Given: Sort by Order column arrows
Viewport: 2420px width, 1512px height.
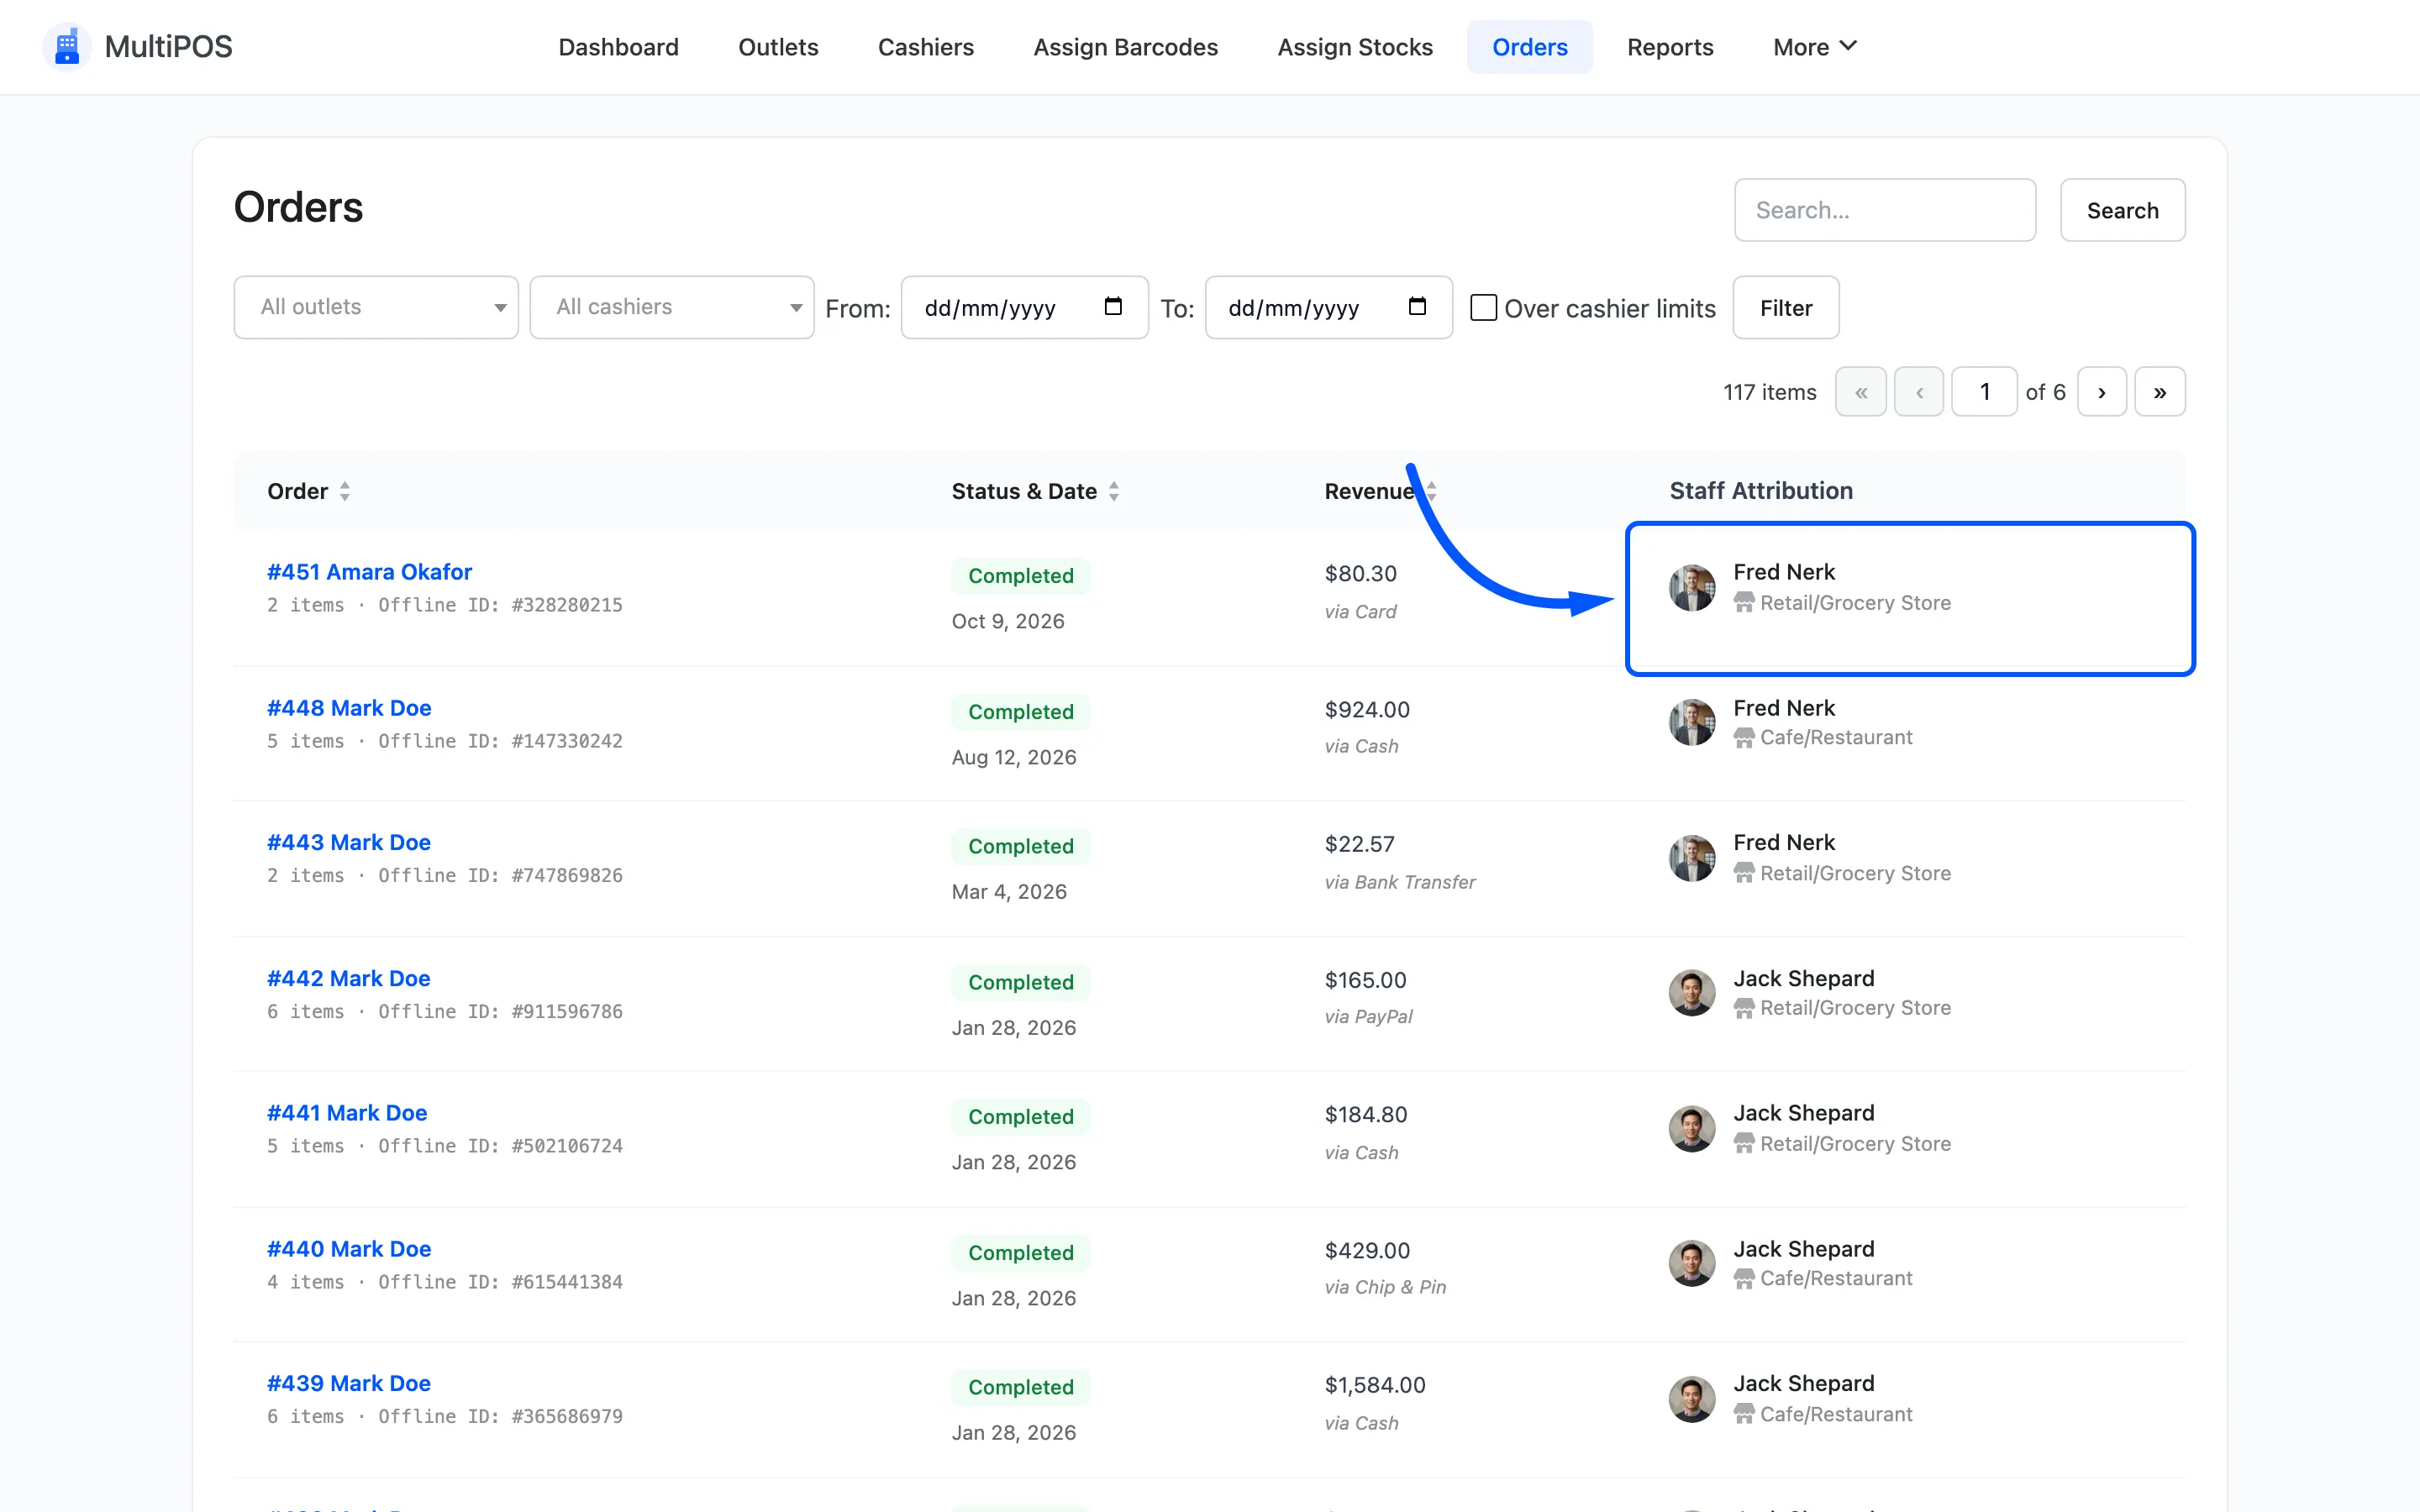Looking at the screenshot, I should 345,491.
